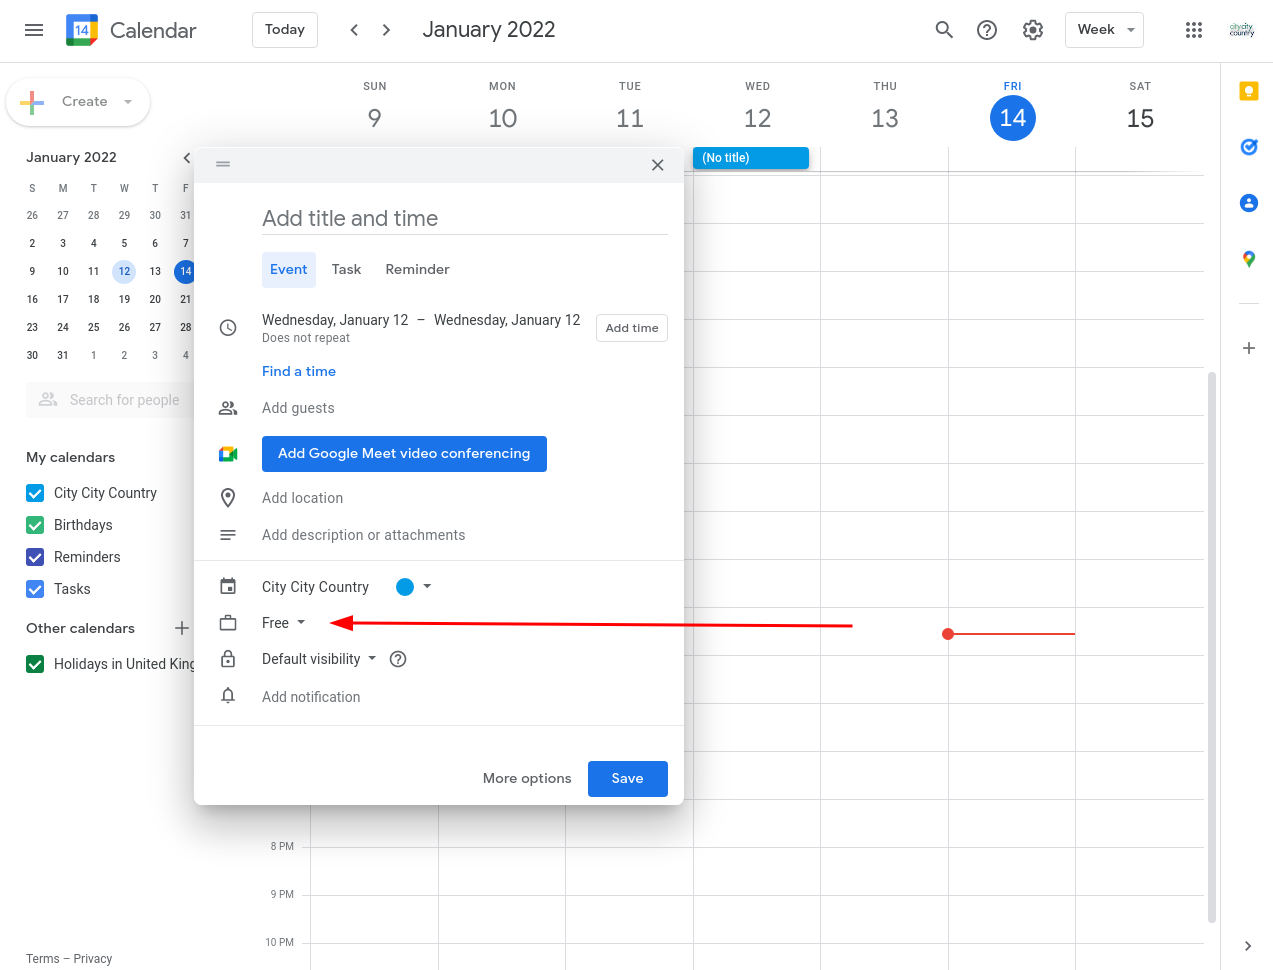Screen dimensions: 1273x970
Task: Click the Google Meet camera icon
Action: click(x=228, y=454)
